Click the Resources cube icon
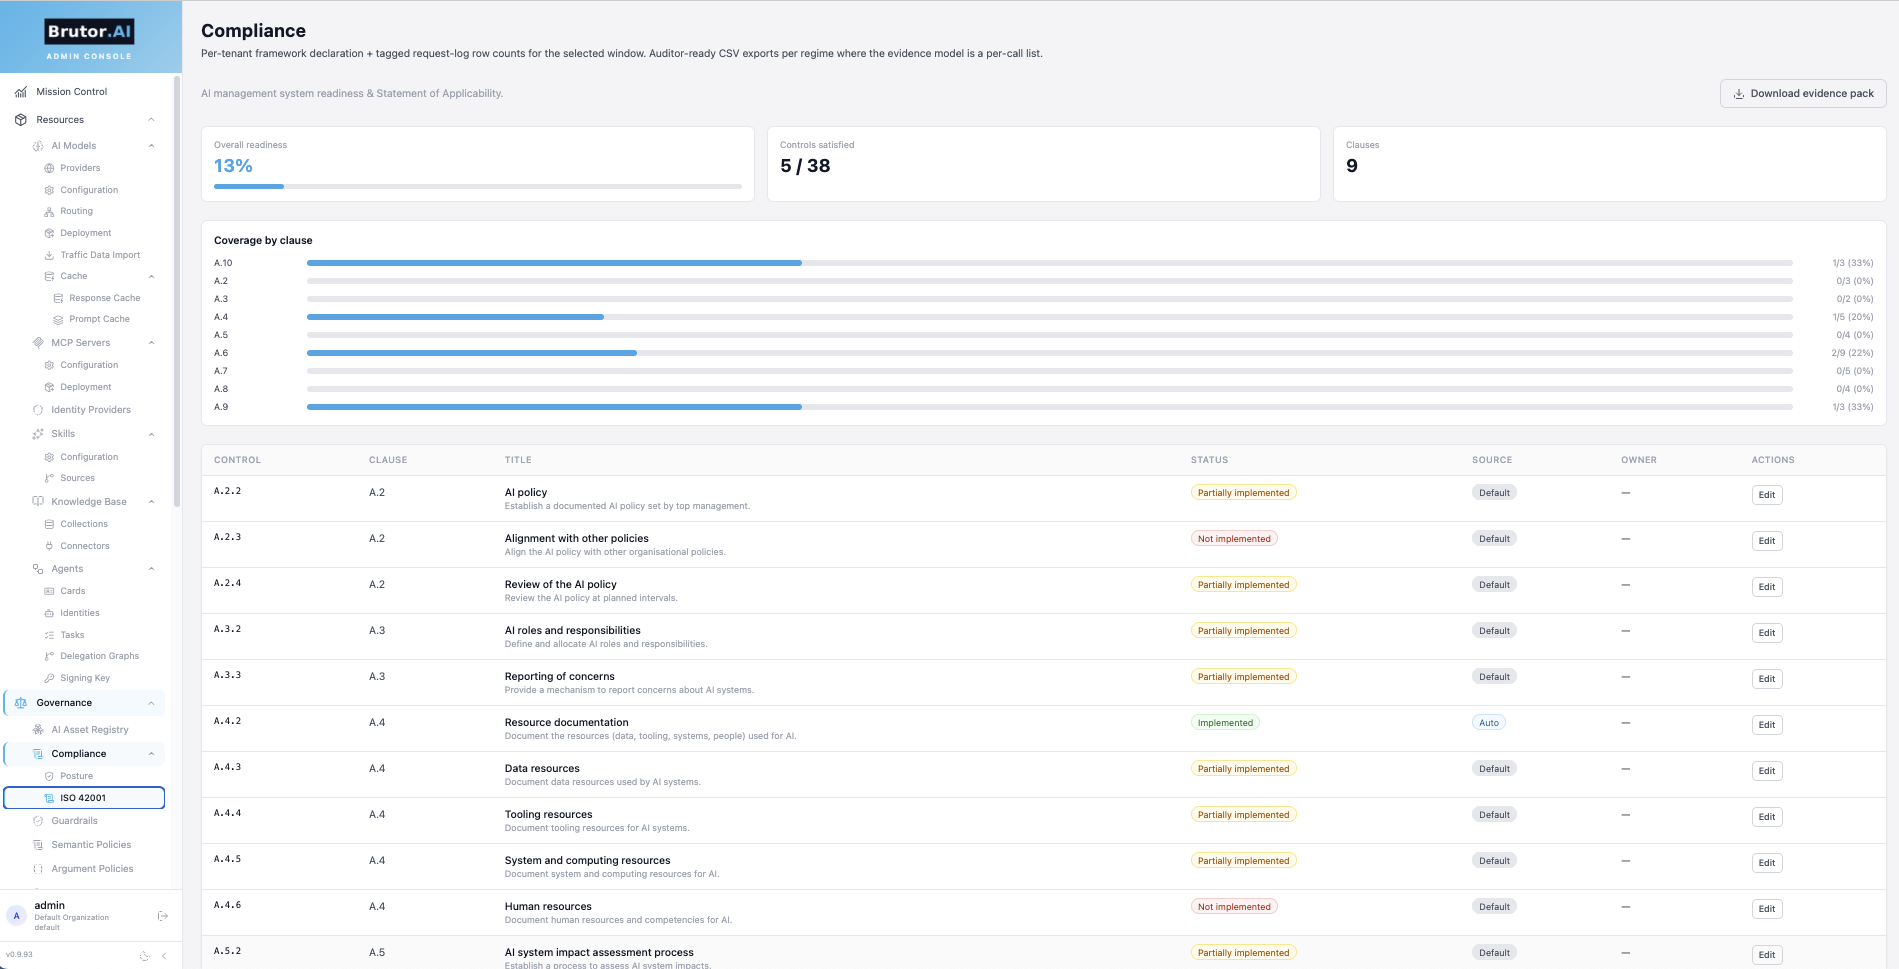 [x=21, y=120]
